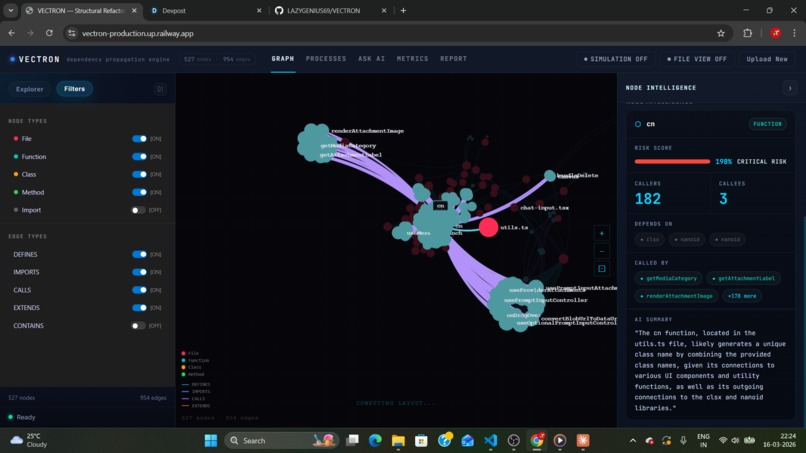The height and width of the screenshot is (453, 806).
Task: Reload the page
Action: pos(49,33)
